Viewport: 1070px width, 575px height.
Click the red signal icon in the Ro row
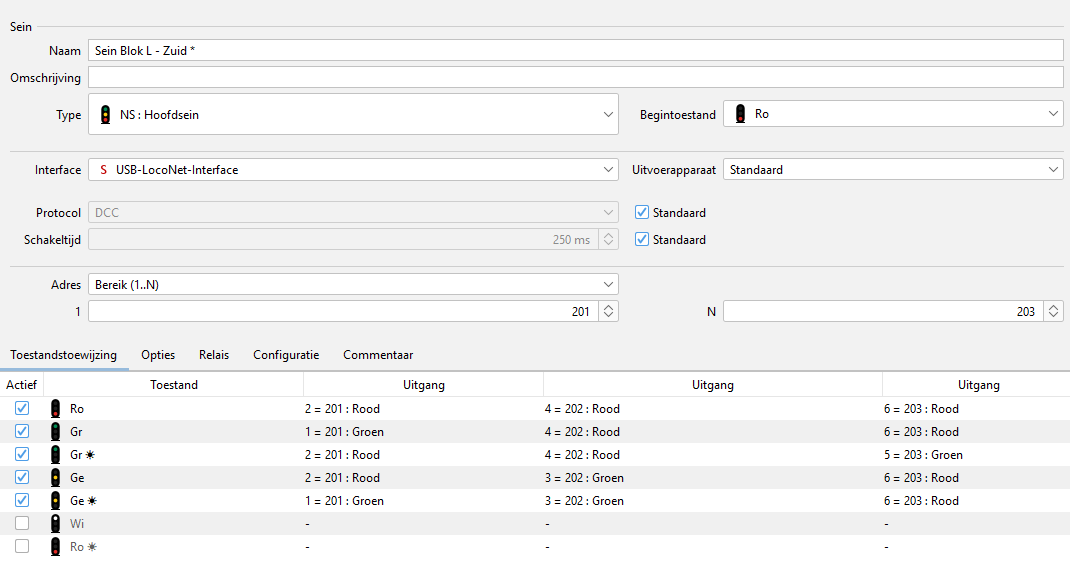(56, 409)
